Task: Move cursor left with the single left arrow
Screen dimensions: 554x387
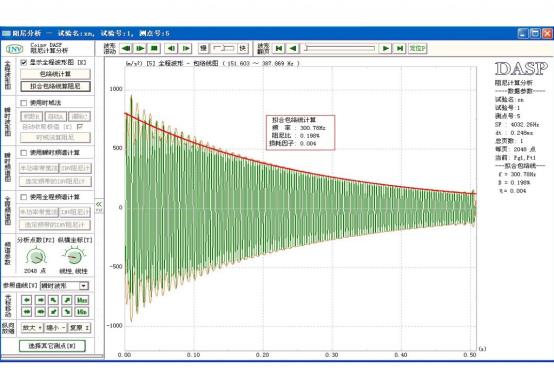Action: (x=27, y=300)
